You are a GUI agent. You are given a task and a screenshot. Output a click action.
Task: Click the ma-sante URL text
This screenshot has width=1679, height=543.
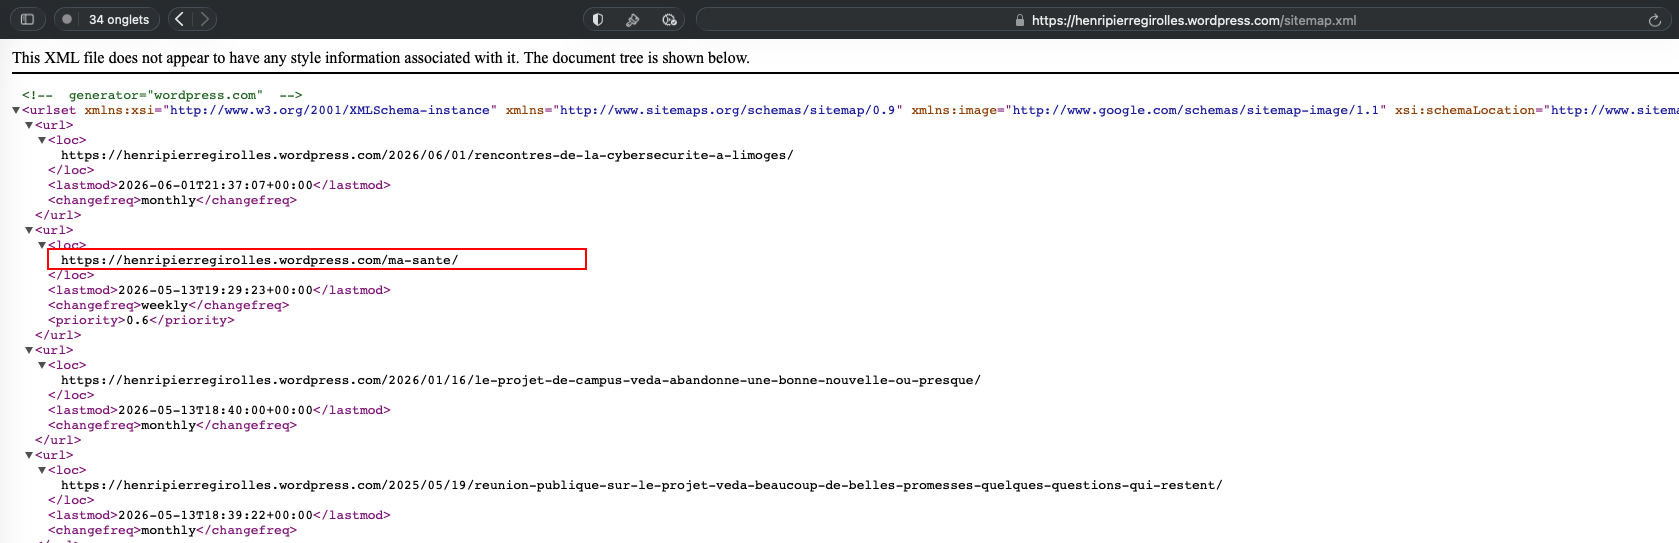(259, 260)
